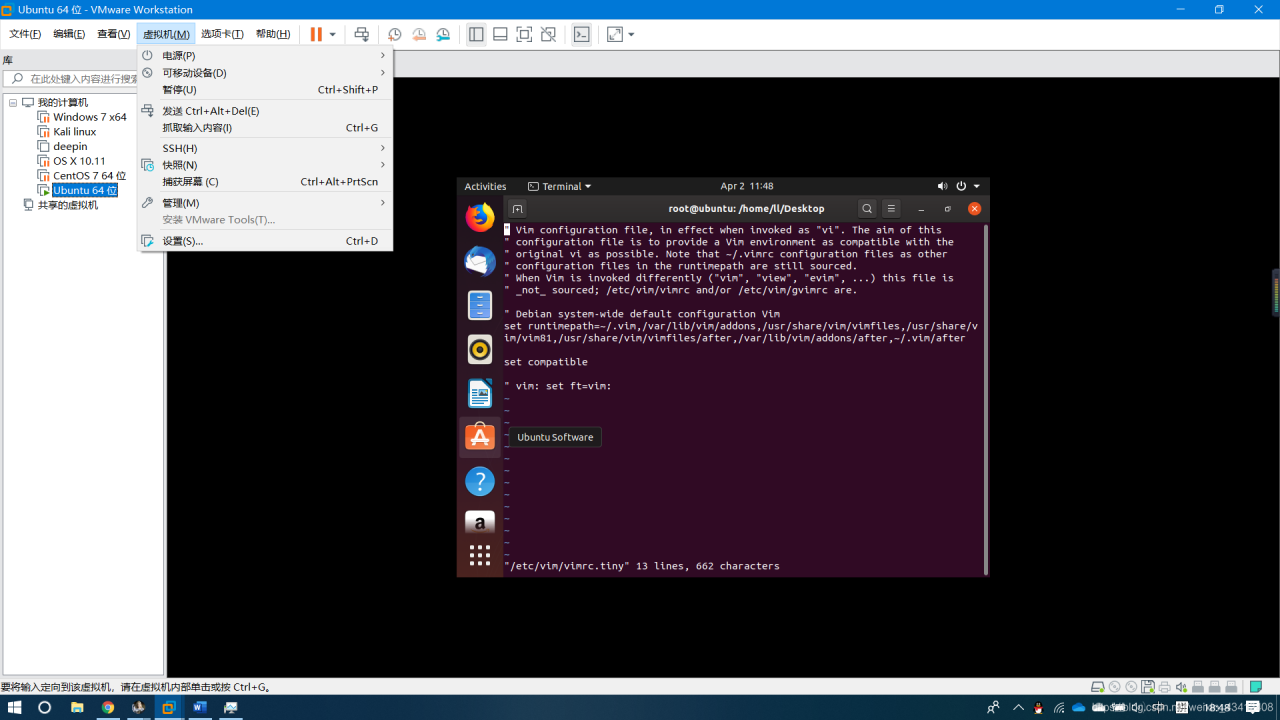Select Windows 7 x64 in the library
The height and width of the screenshot is (720, 1280).
coord(90,117)
